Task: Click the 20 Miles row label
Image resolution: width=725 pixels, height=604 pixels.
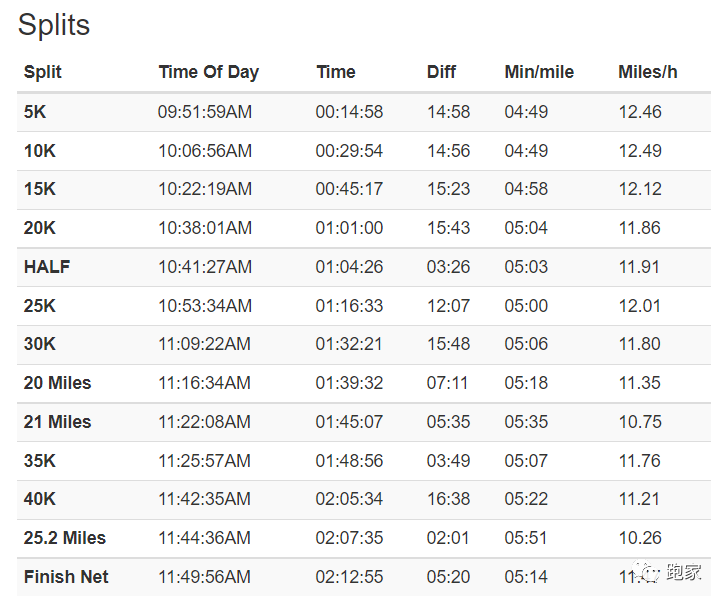Action: (x=57, y=382)
